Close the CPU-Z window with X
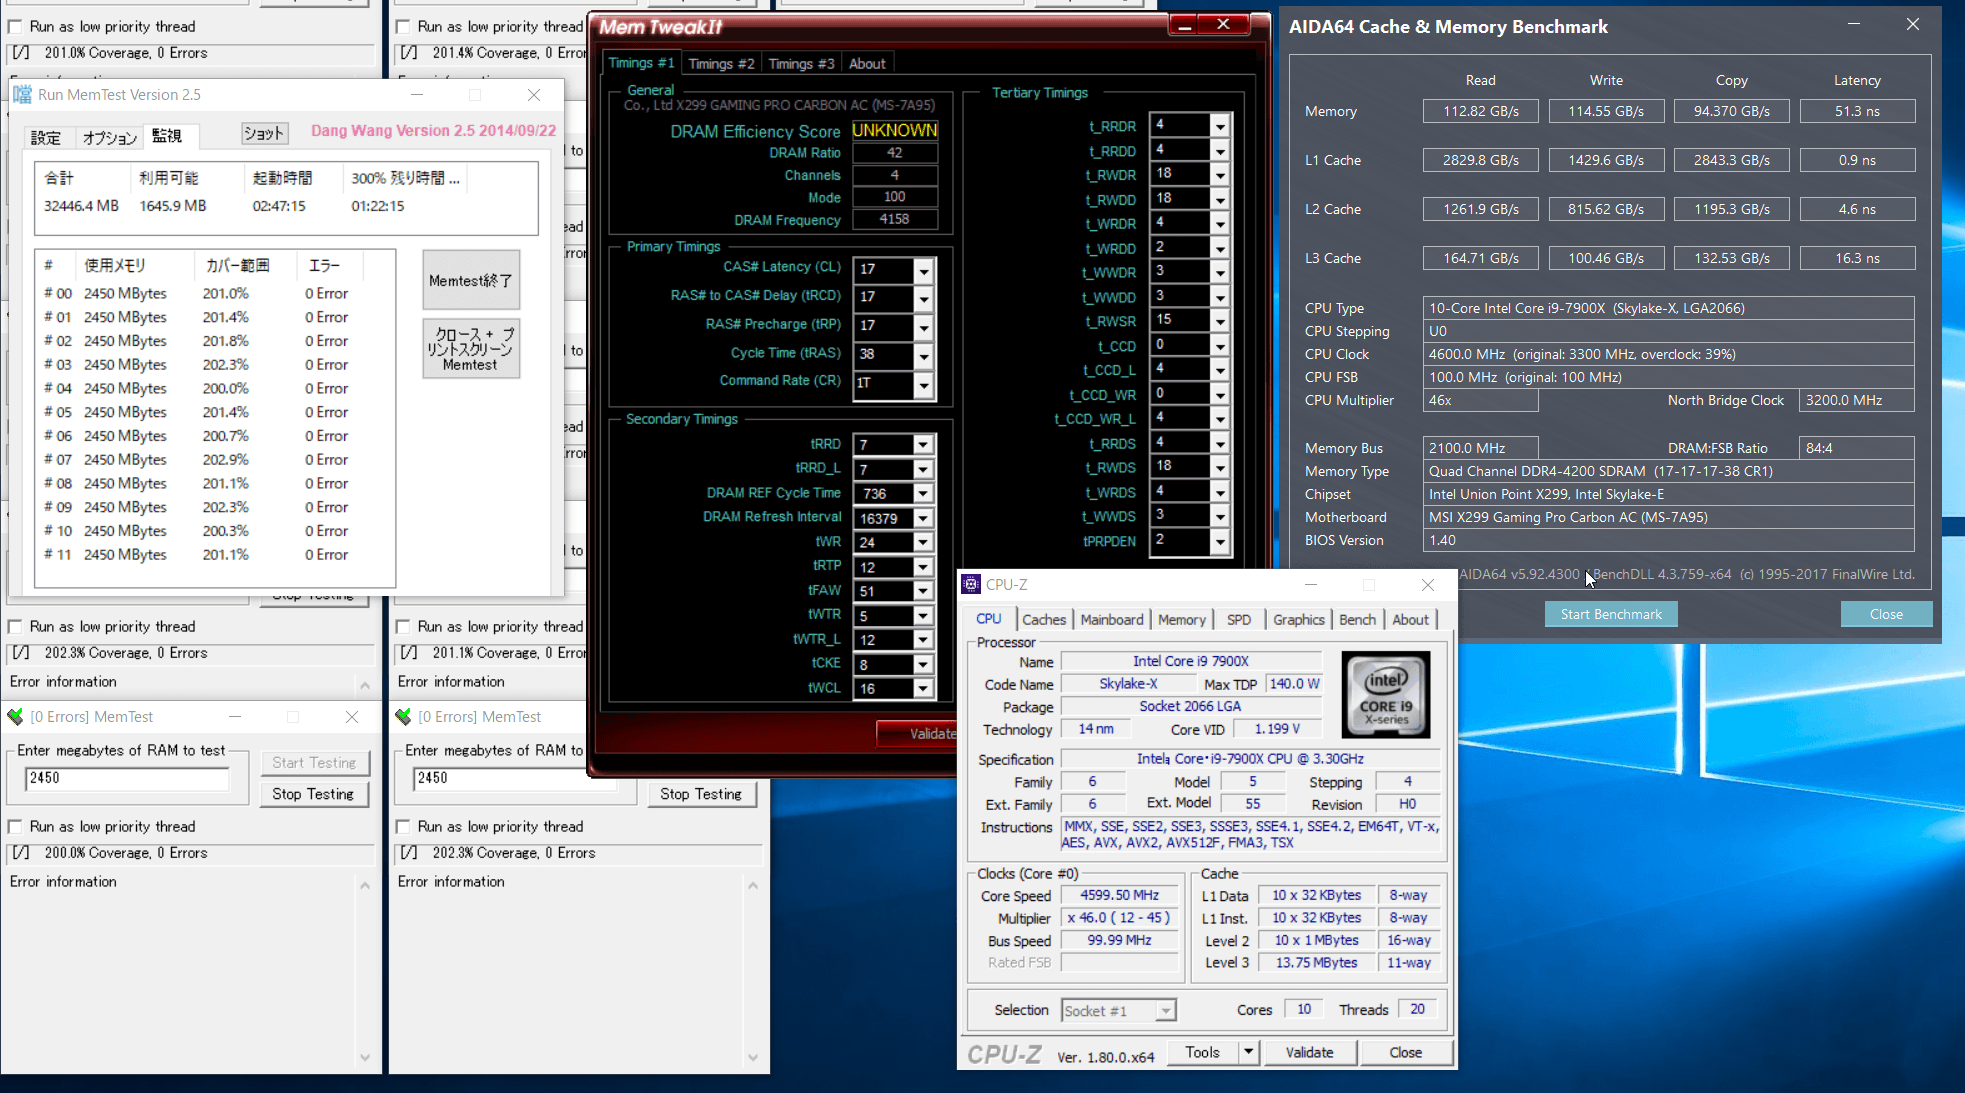1965x1093 pixels. (x=1428, y=584)
